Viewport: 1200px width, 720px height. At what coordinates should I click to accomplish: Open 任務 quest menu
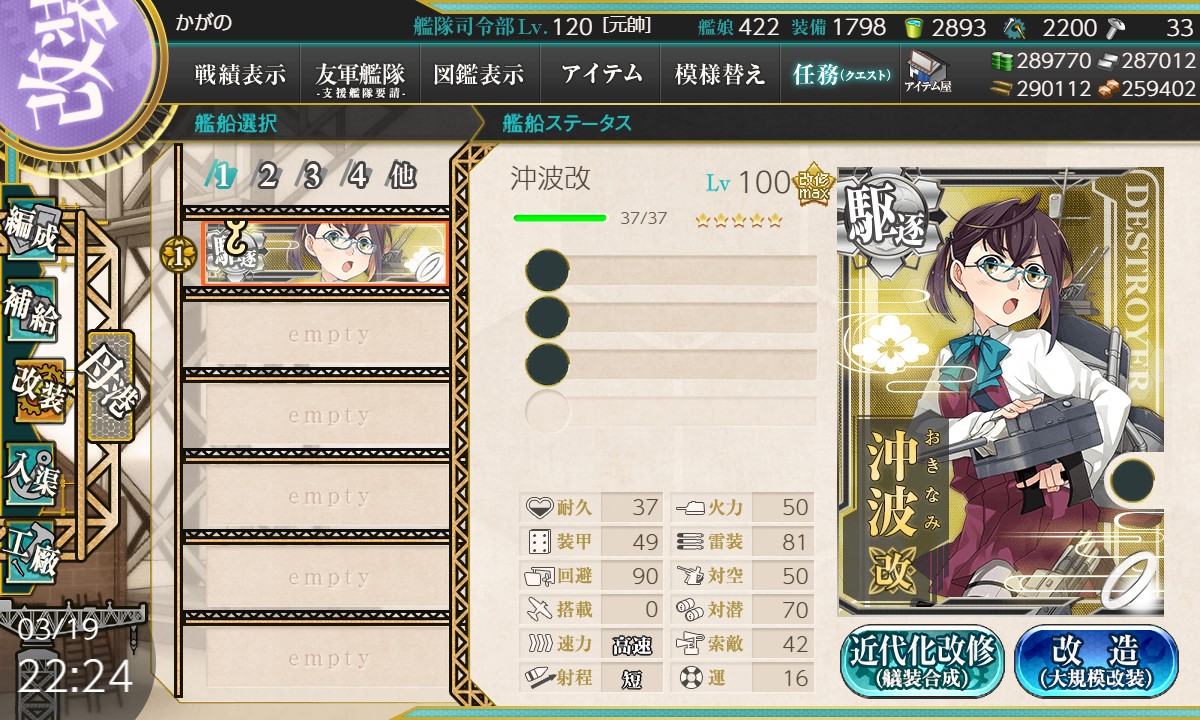pyautogui.click(x=840, y=74)
